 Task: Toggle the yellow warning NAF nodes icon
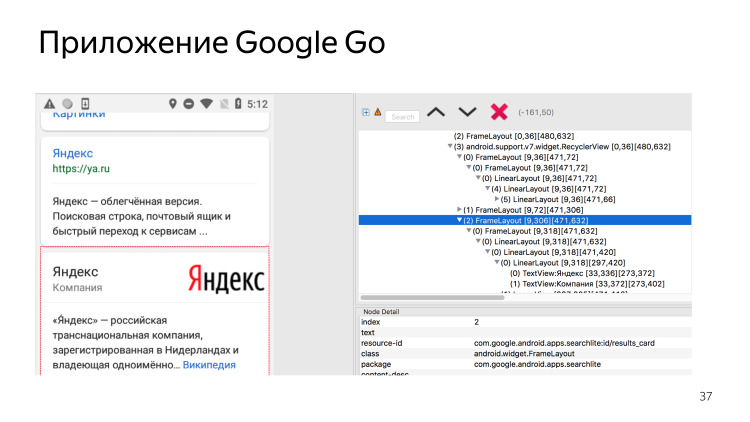(x=378, y=112)
